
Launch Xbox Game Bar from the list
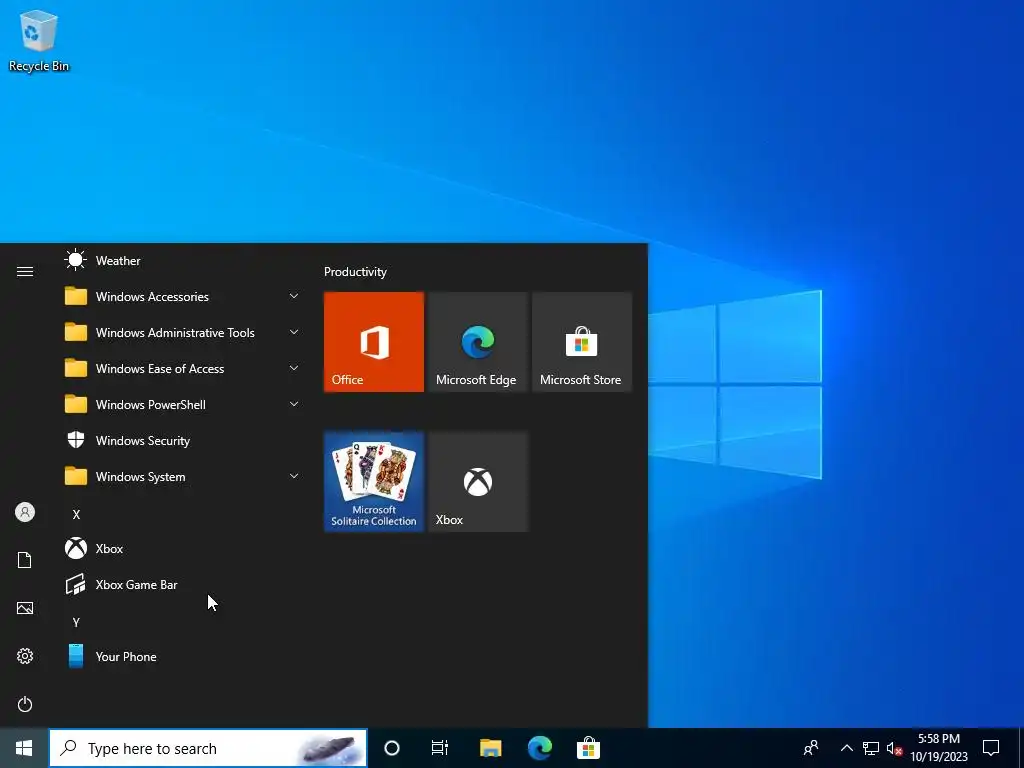182,584
